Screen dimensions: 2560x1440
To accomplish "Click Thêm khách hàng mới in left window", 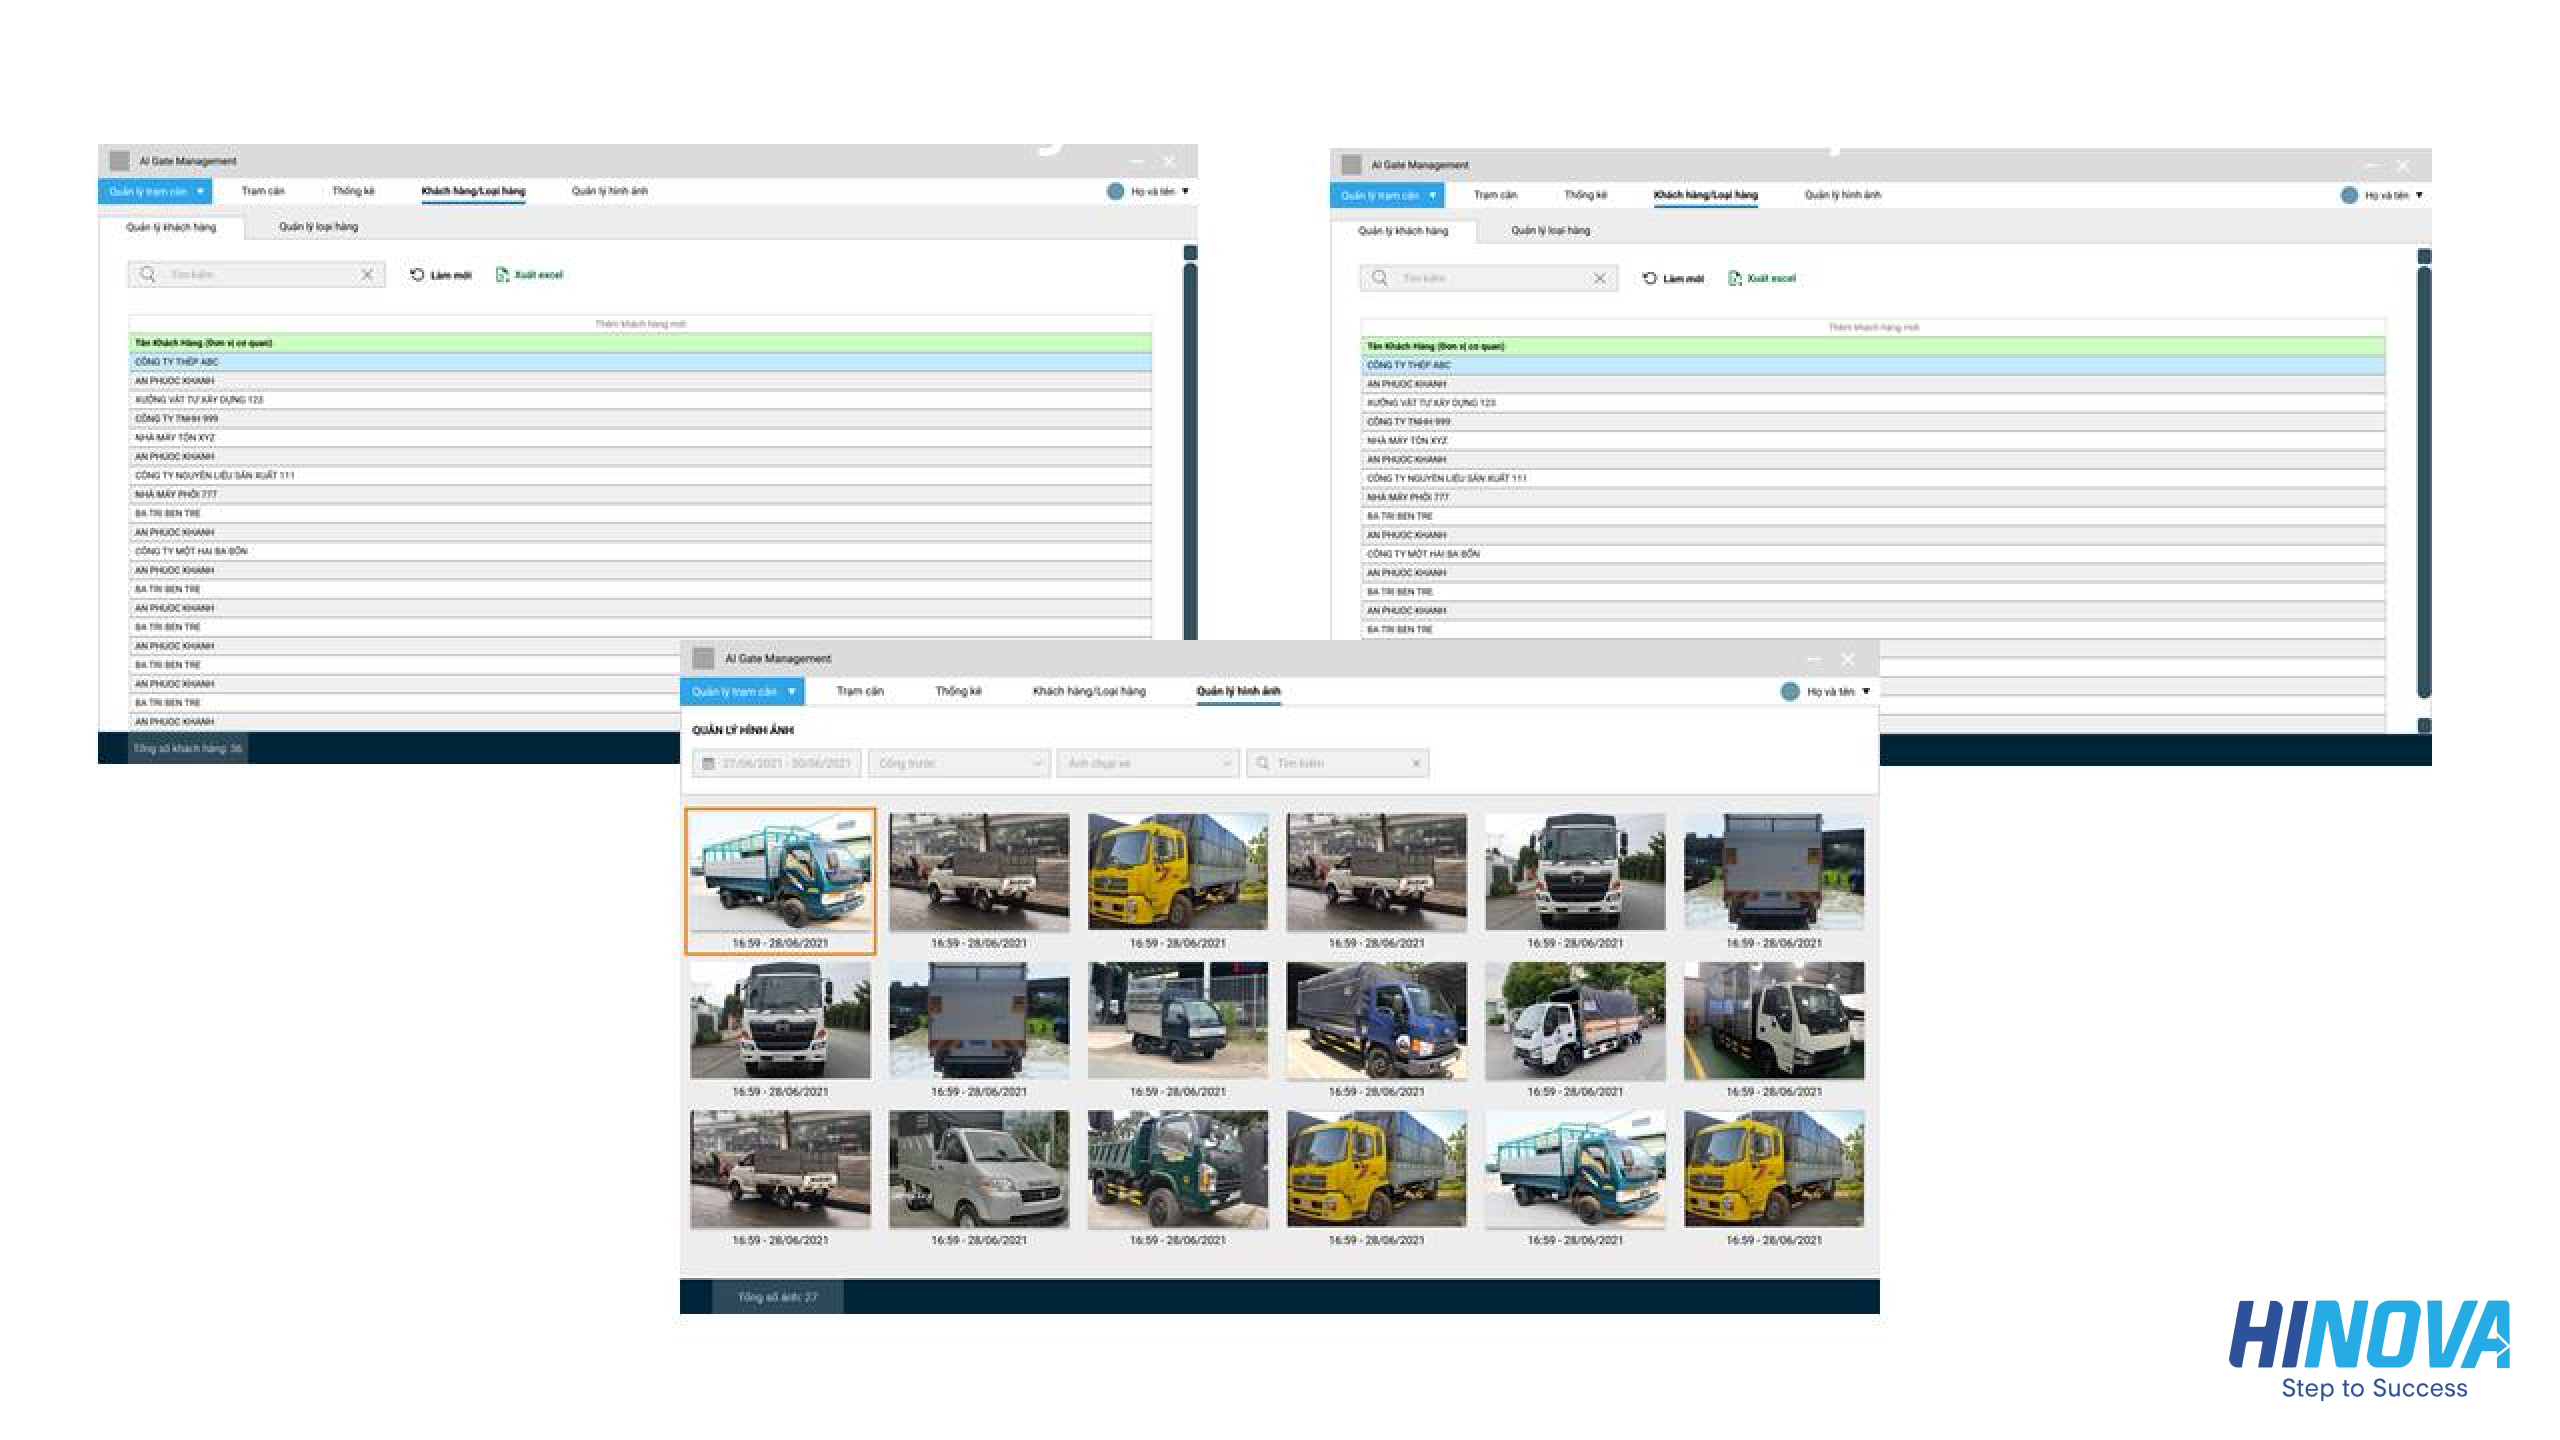I will [640, 324].
